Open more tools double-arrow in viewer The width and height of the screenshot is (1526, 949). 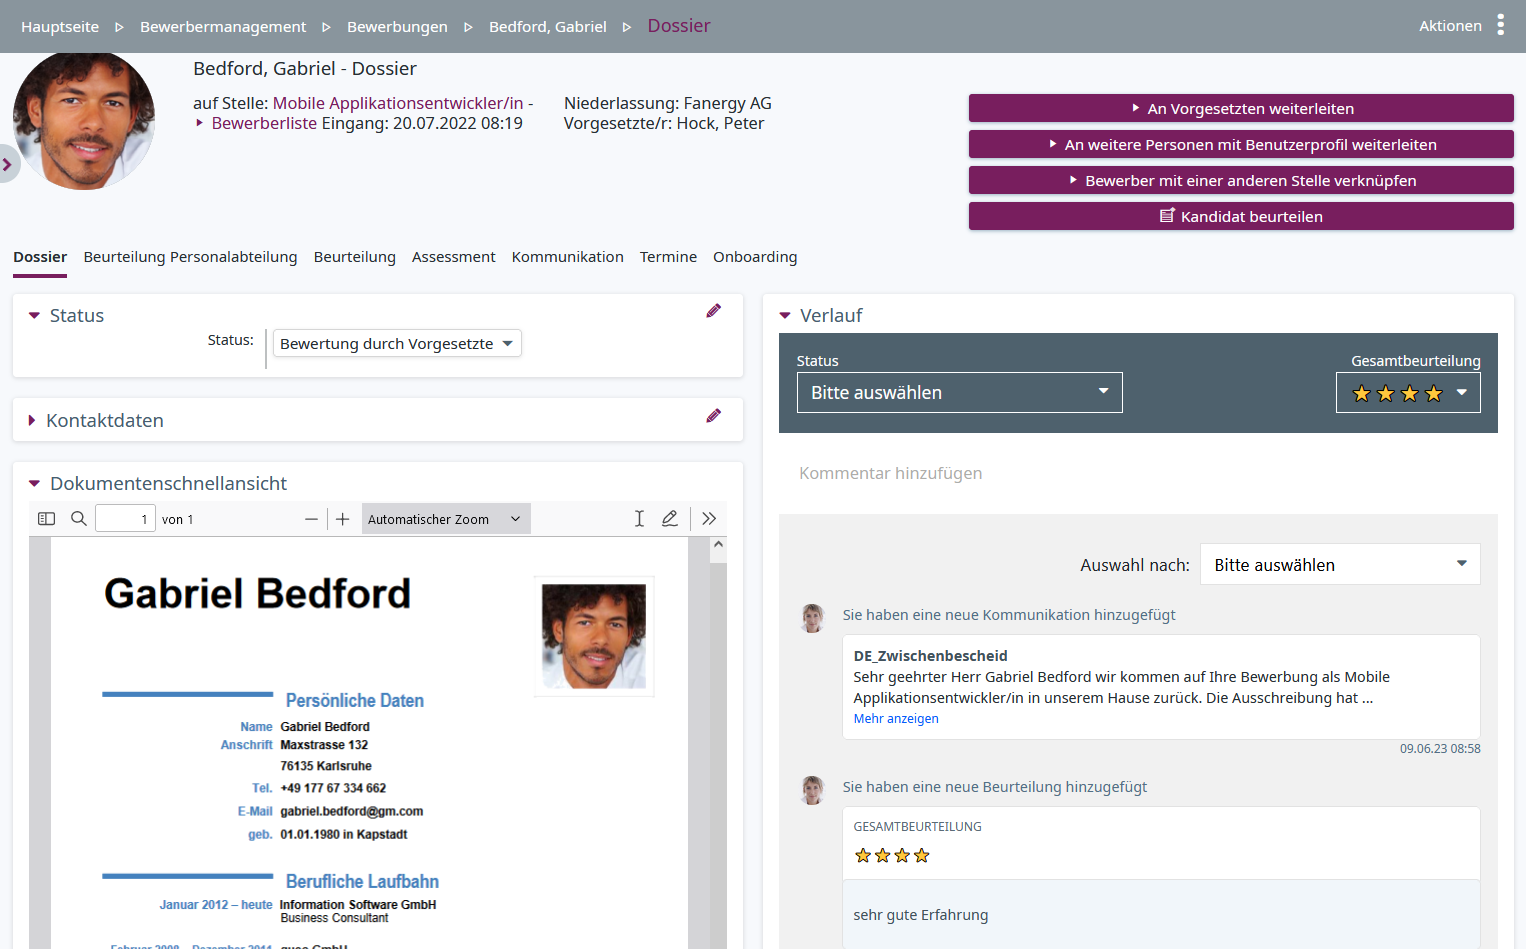click(709, 519)
